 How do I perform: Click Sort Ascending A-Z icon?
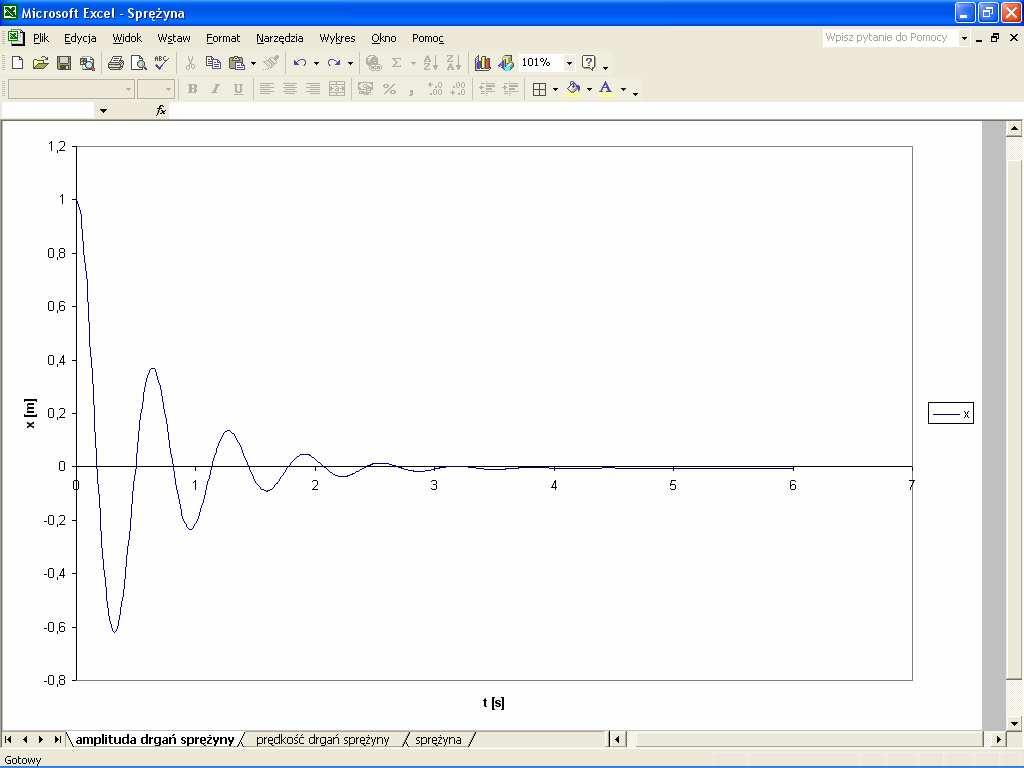[430, 63]
